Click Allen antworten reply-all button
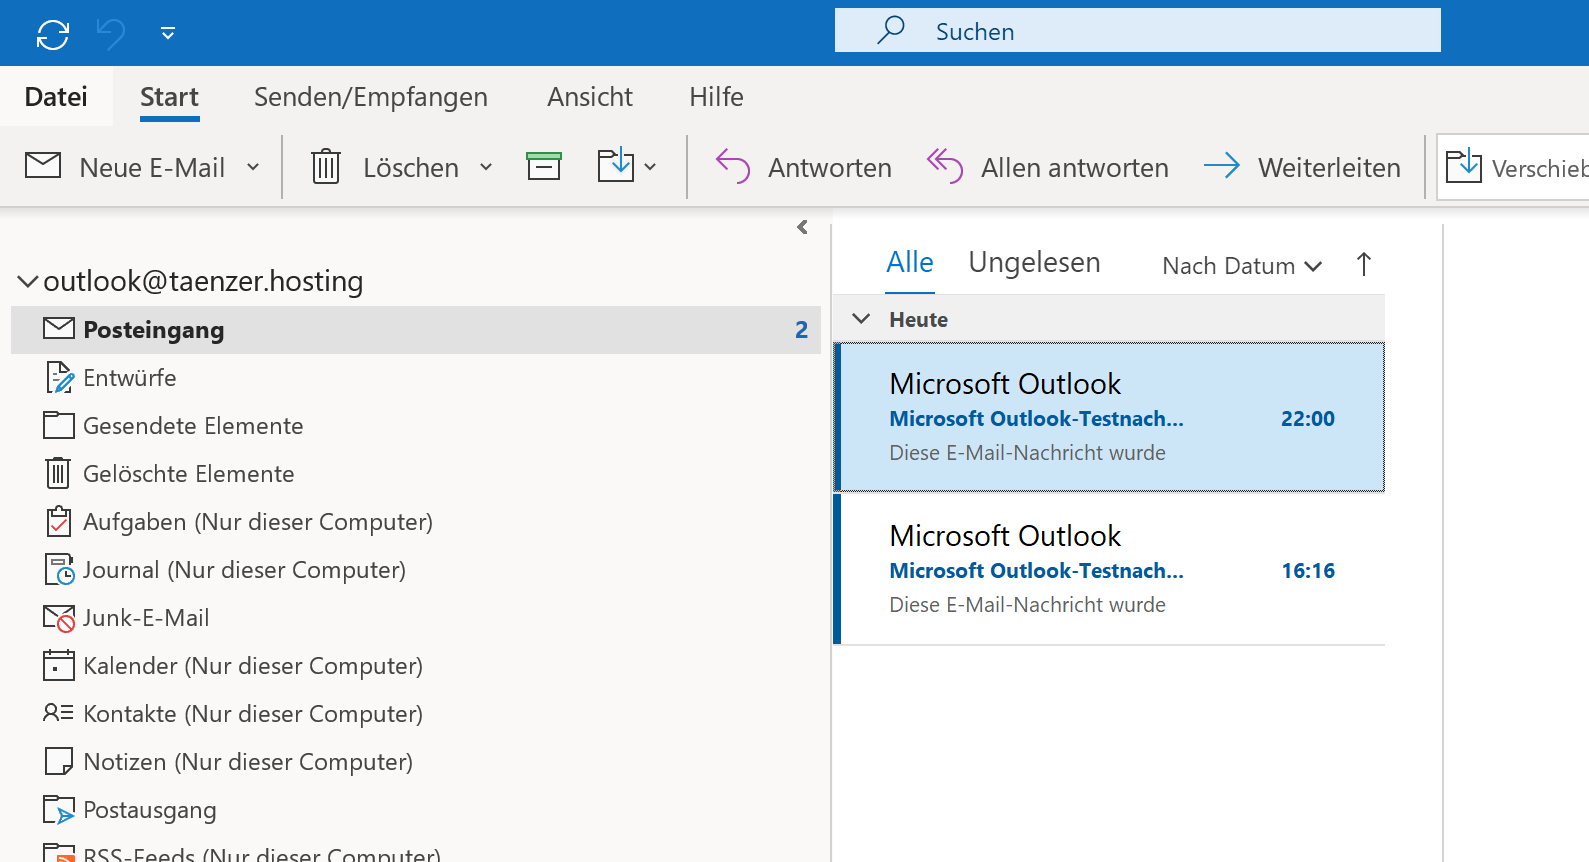This screenshot has height=862, width=1589. 1047,167
